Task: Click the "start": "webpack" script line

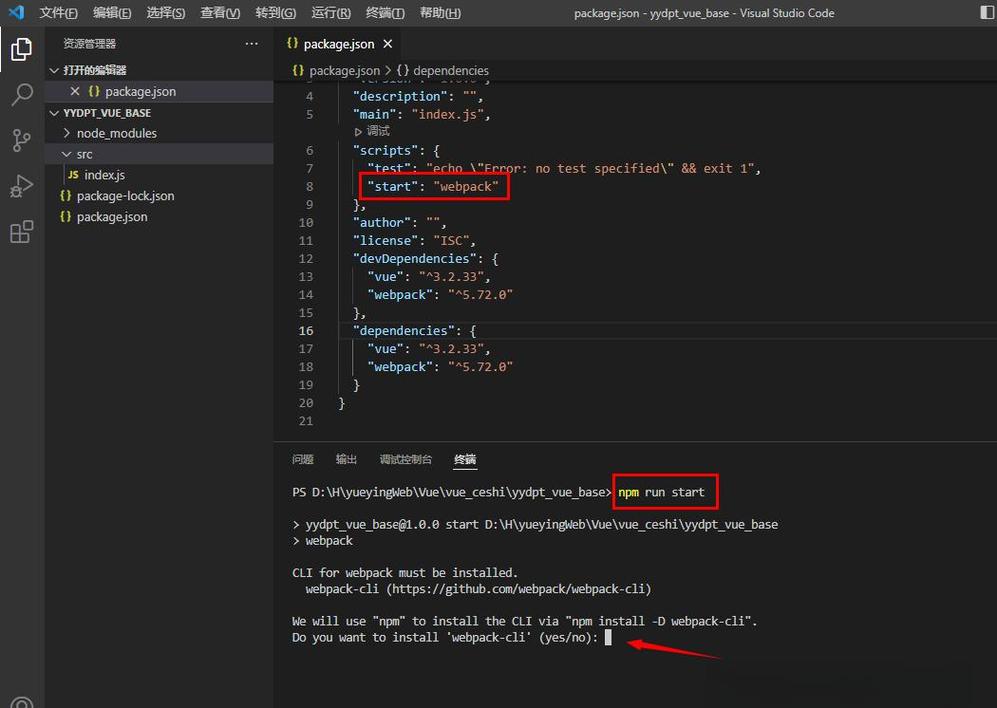Action: pyautogui.click(x=433, y=186)
